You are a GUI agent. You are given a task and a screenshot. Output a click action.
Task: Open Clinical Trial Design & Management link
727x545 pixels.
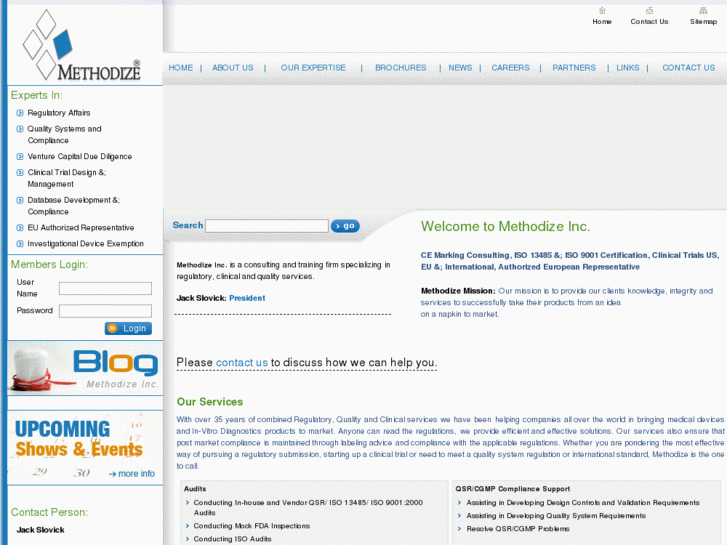coord(67,178)
